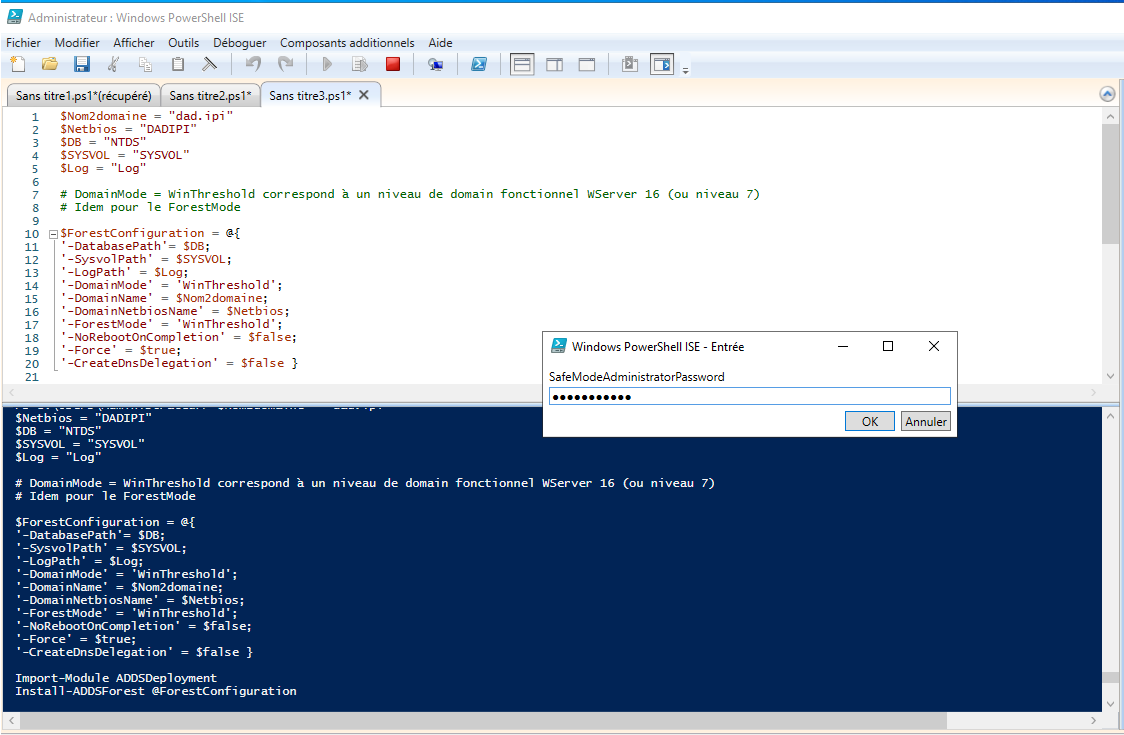Open the toolbar overflow dropdown arrow
Screen dimensions: 1124x735
pos(685,70)
